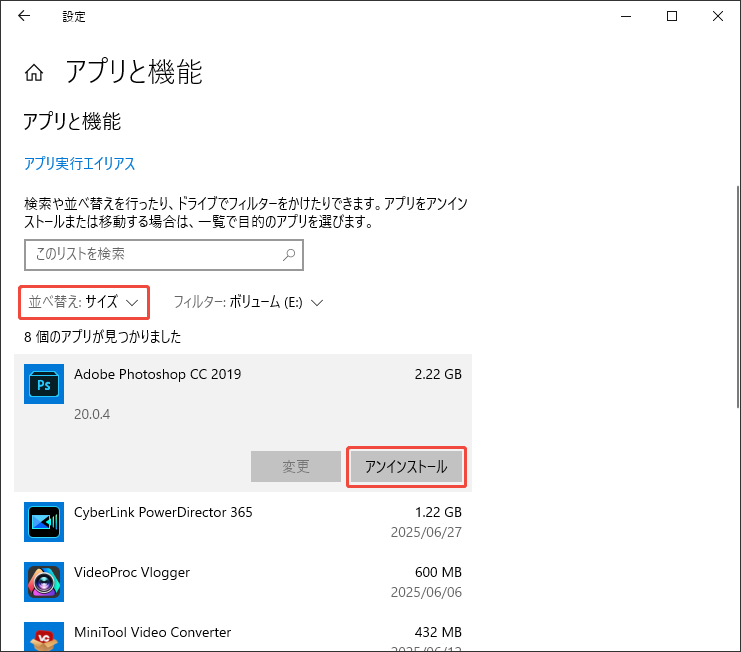Click the 432 MB size value

tap(438, 632)
